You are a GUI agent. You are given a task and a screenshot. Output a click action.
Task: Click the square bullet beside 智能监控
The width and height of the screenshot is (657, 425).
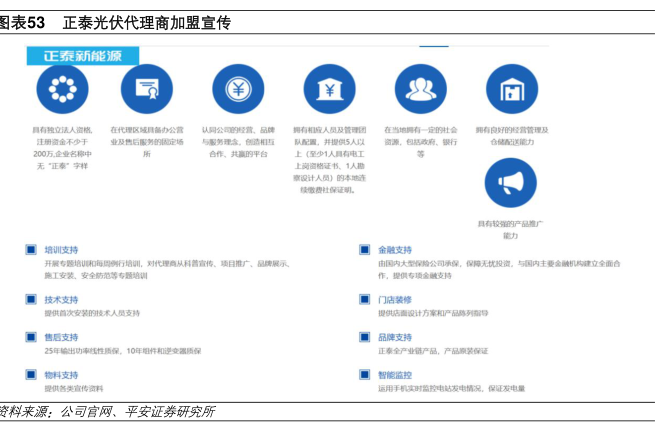365,374
